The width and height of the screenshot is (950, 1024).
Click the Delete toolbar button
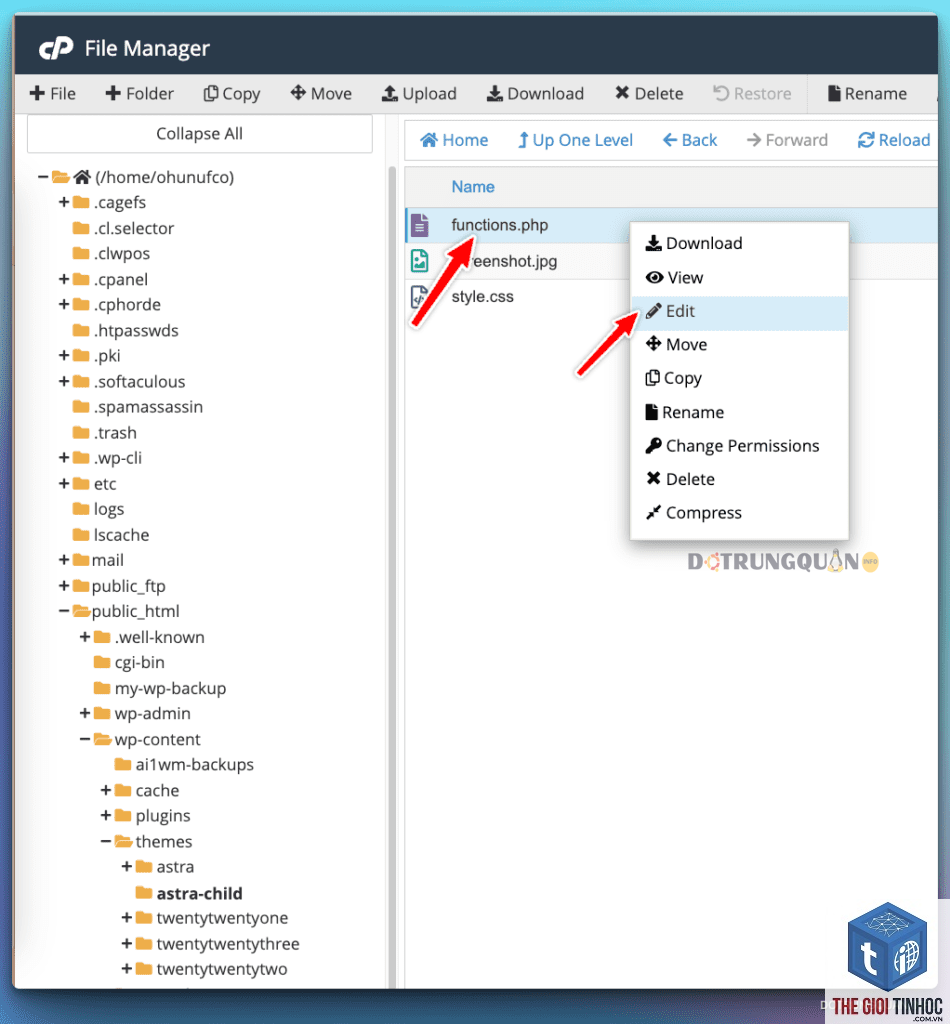(x=649, y=93)
